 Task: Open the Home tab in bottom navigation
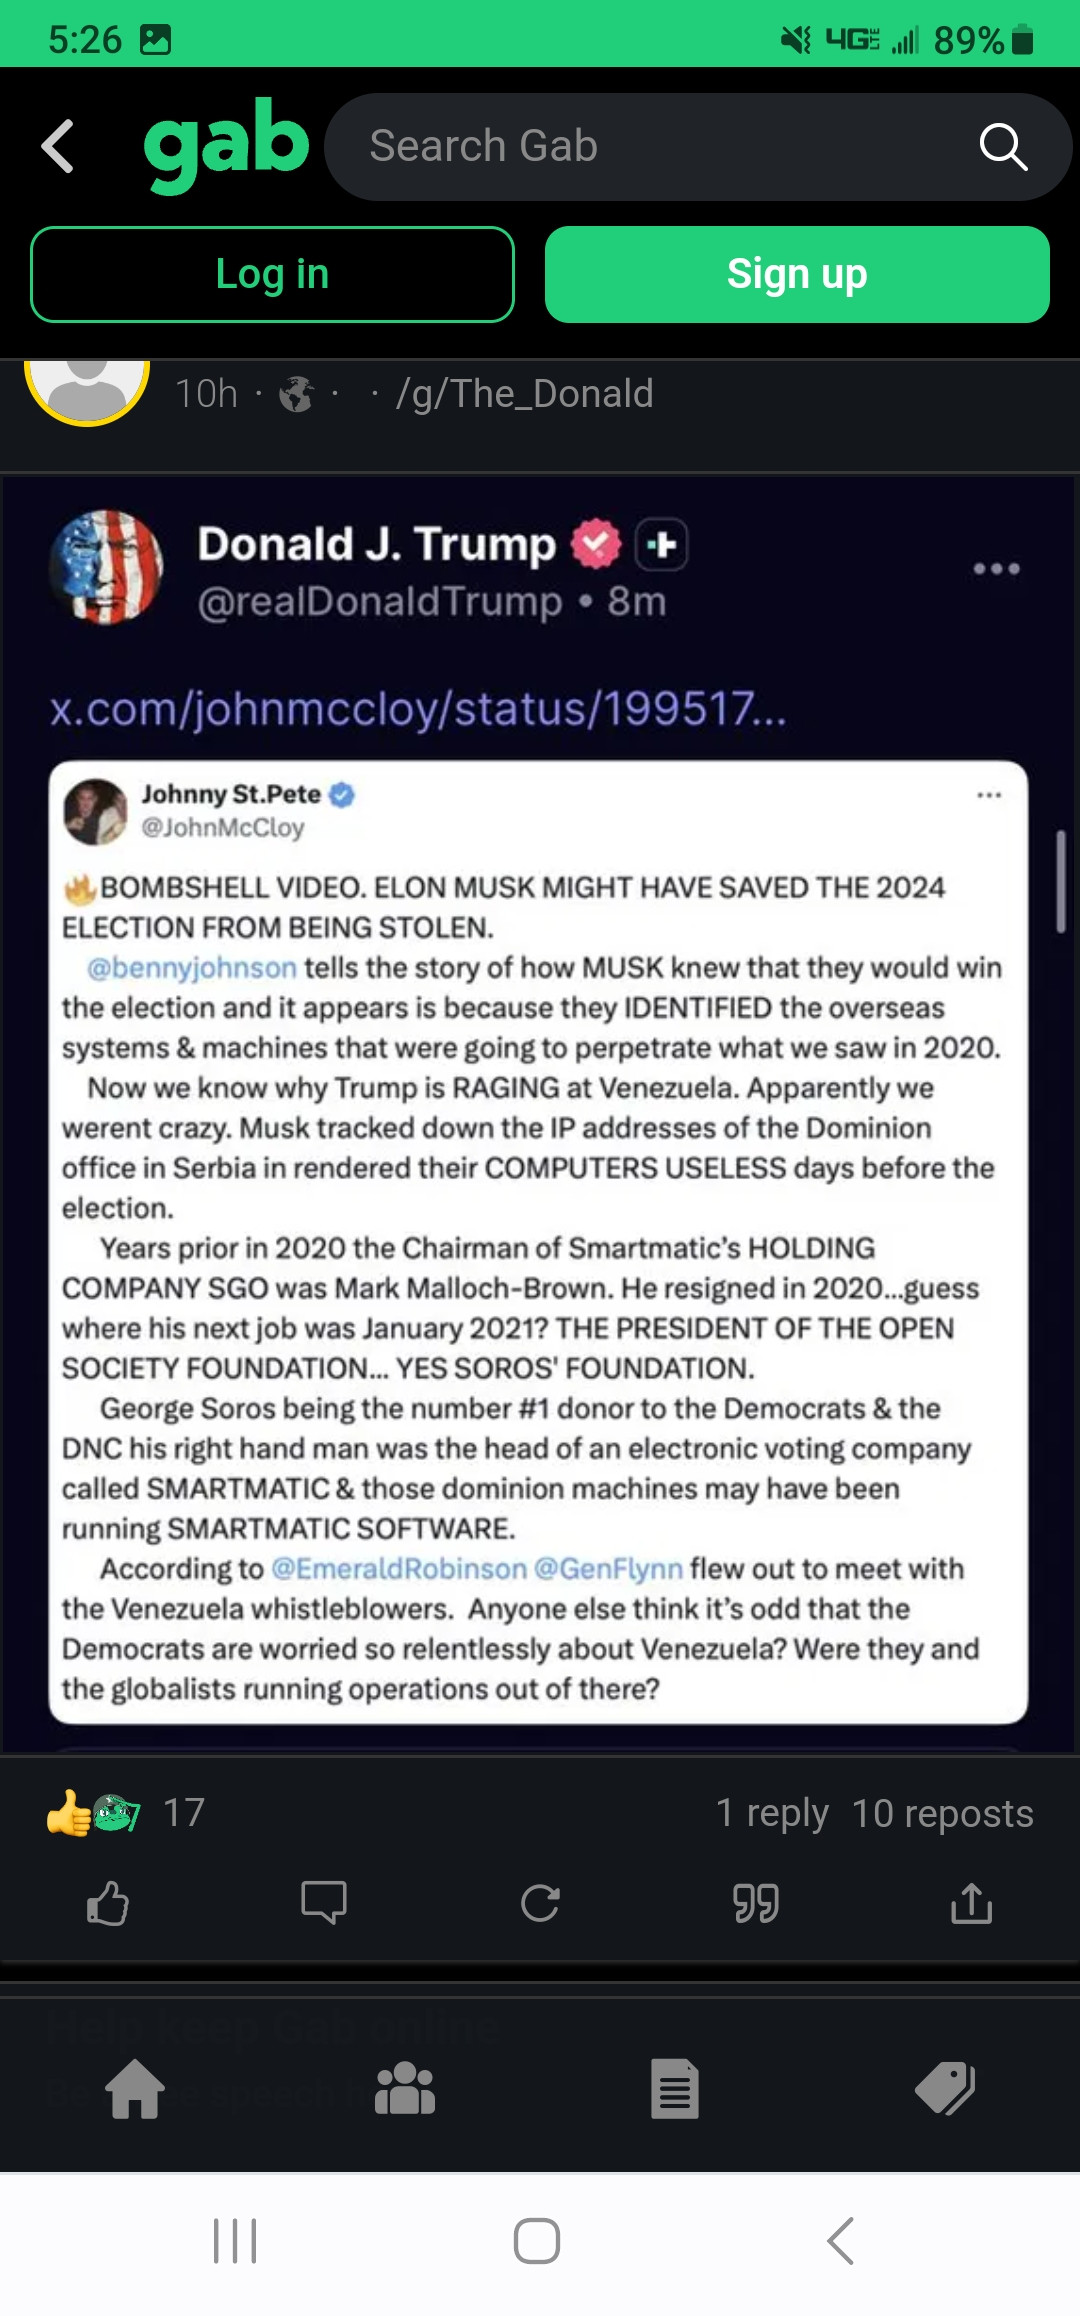(x=135, y=2089)
